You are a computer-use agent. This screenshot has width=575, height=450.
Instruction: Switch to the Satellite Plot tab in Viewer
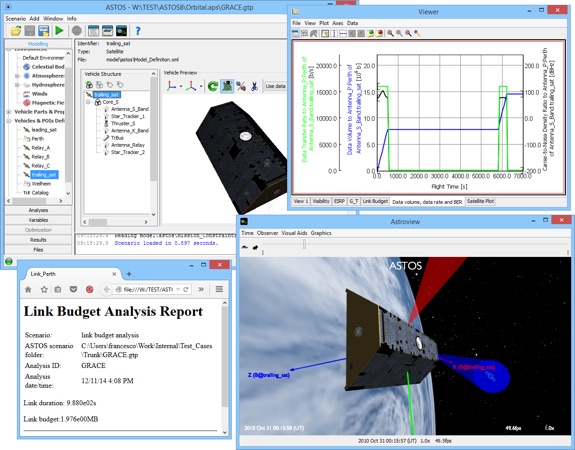click(x=480, y=201)
